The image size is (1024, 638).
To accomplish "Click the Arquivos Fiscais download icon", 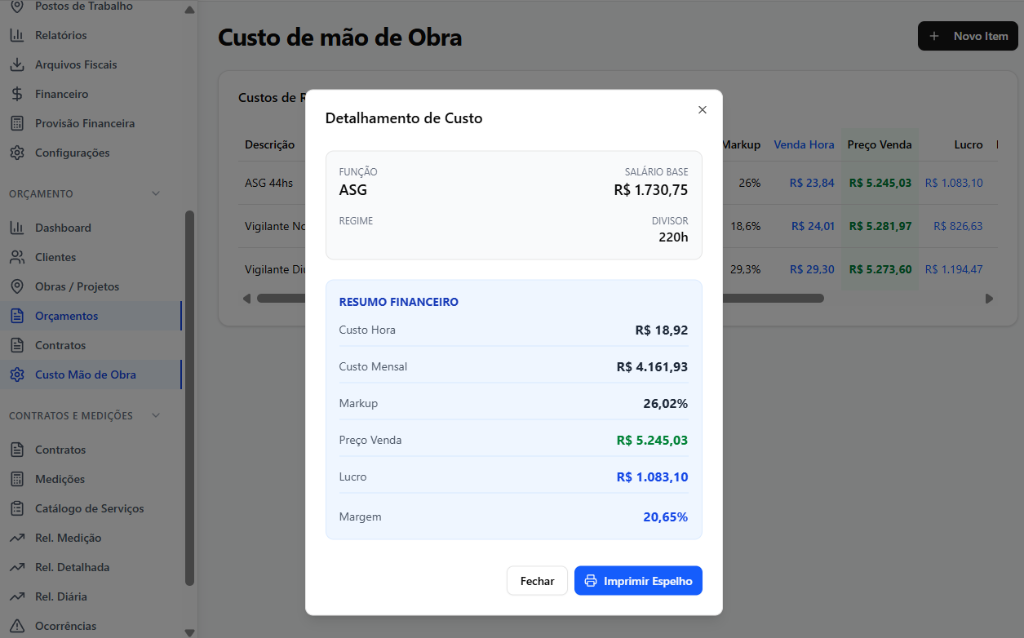I will 17,65.
